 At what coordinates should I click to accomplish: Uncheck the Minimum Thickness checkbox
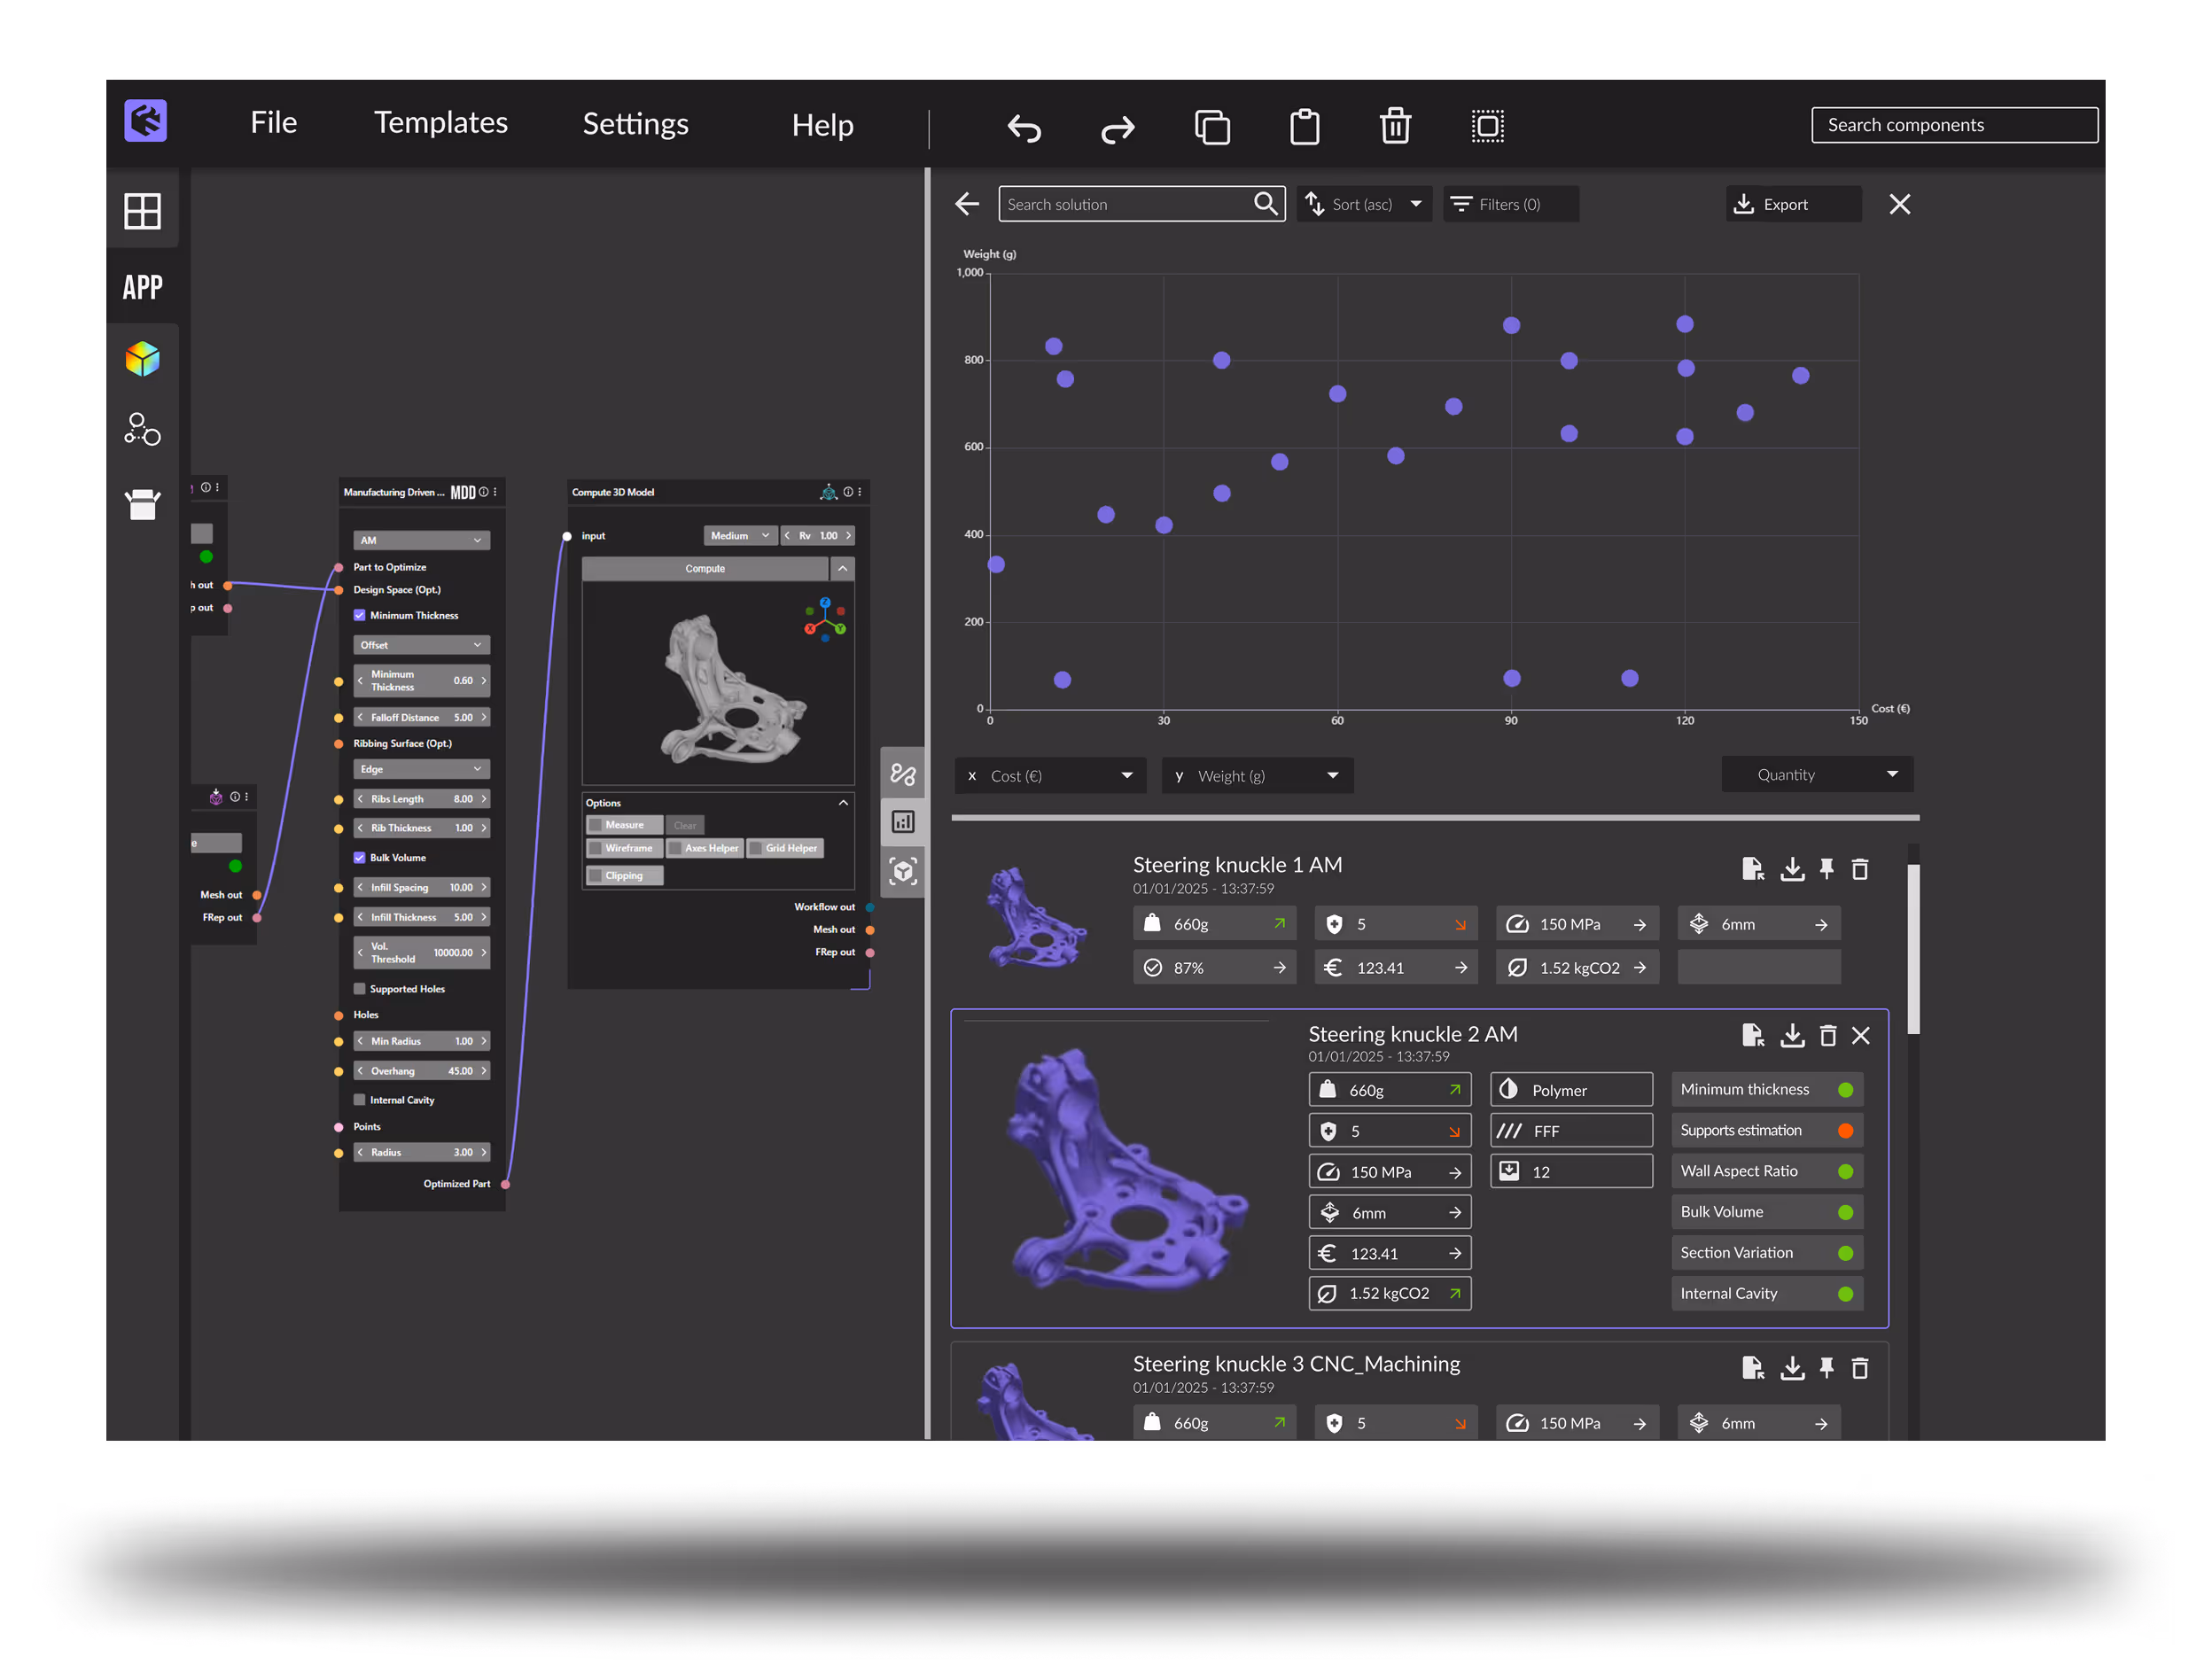click(x=360, y=615)
